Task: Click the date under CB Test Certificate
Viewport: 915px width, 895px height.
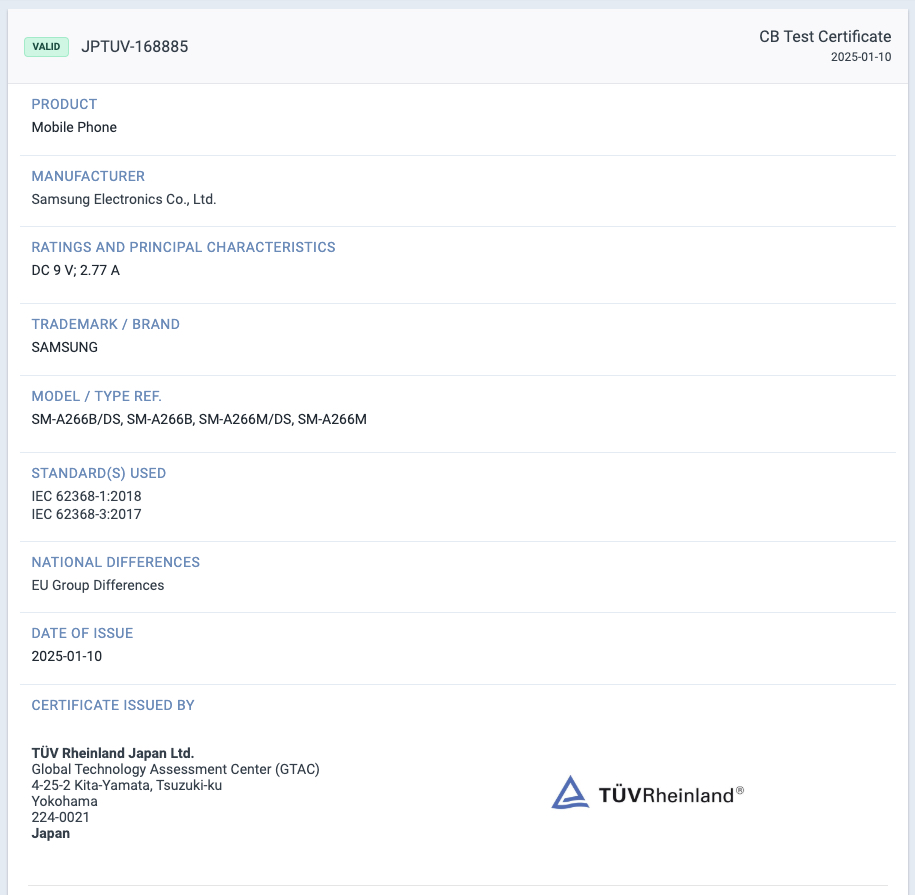Action: click(x=860, y=57)
